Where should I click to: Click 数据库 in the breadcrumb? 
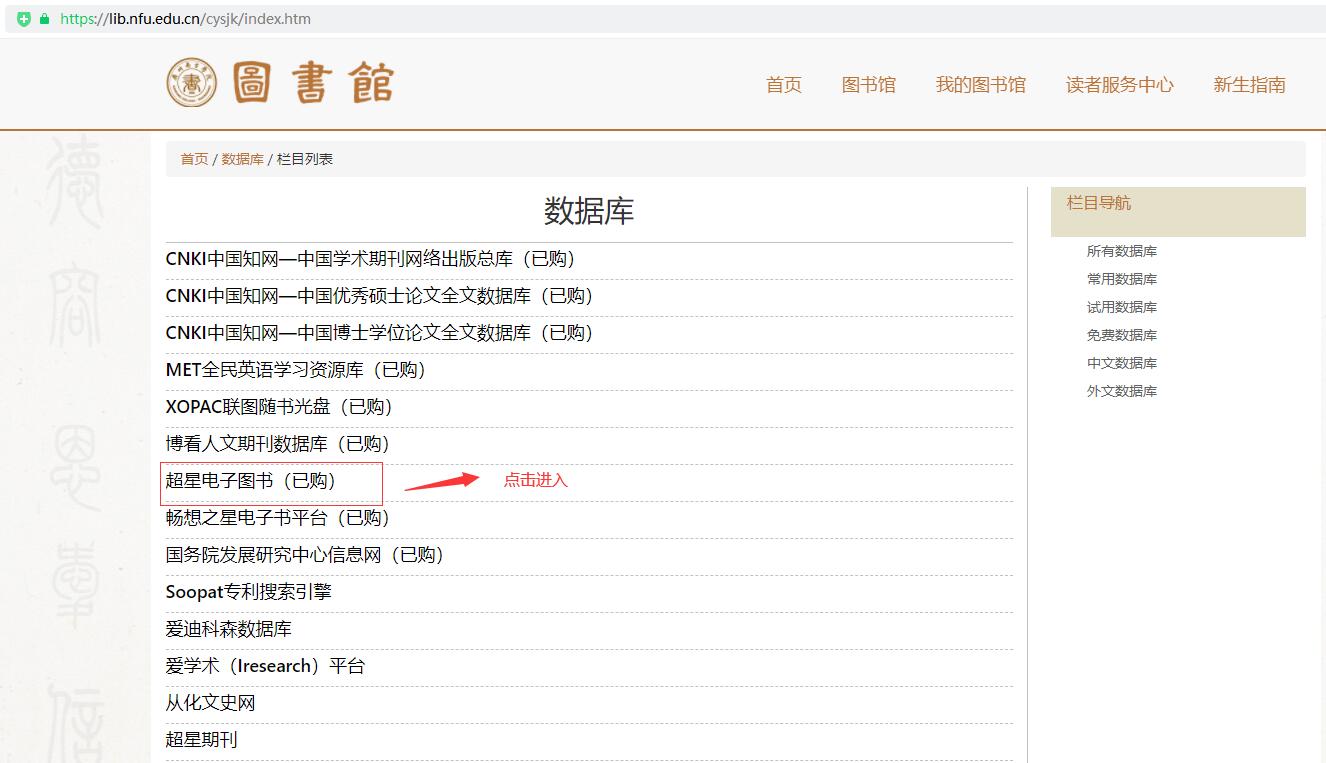point(243,159)
